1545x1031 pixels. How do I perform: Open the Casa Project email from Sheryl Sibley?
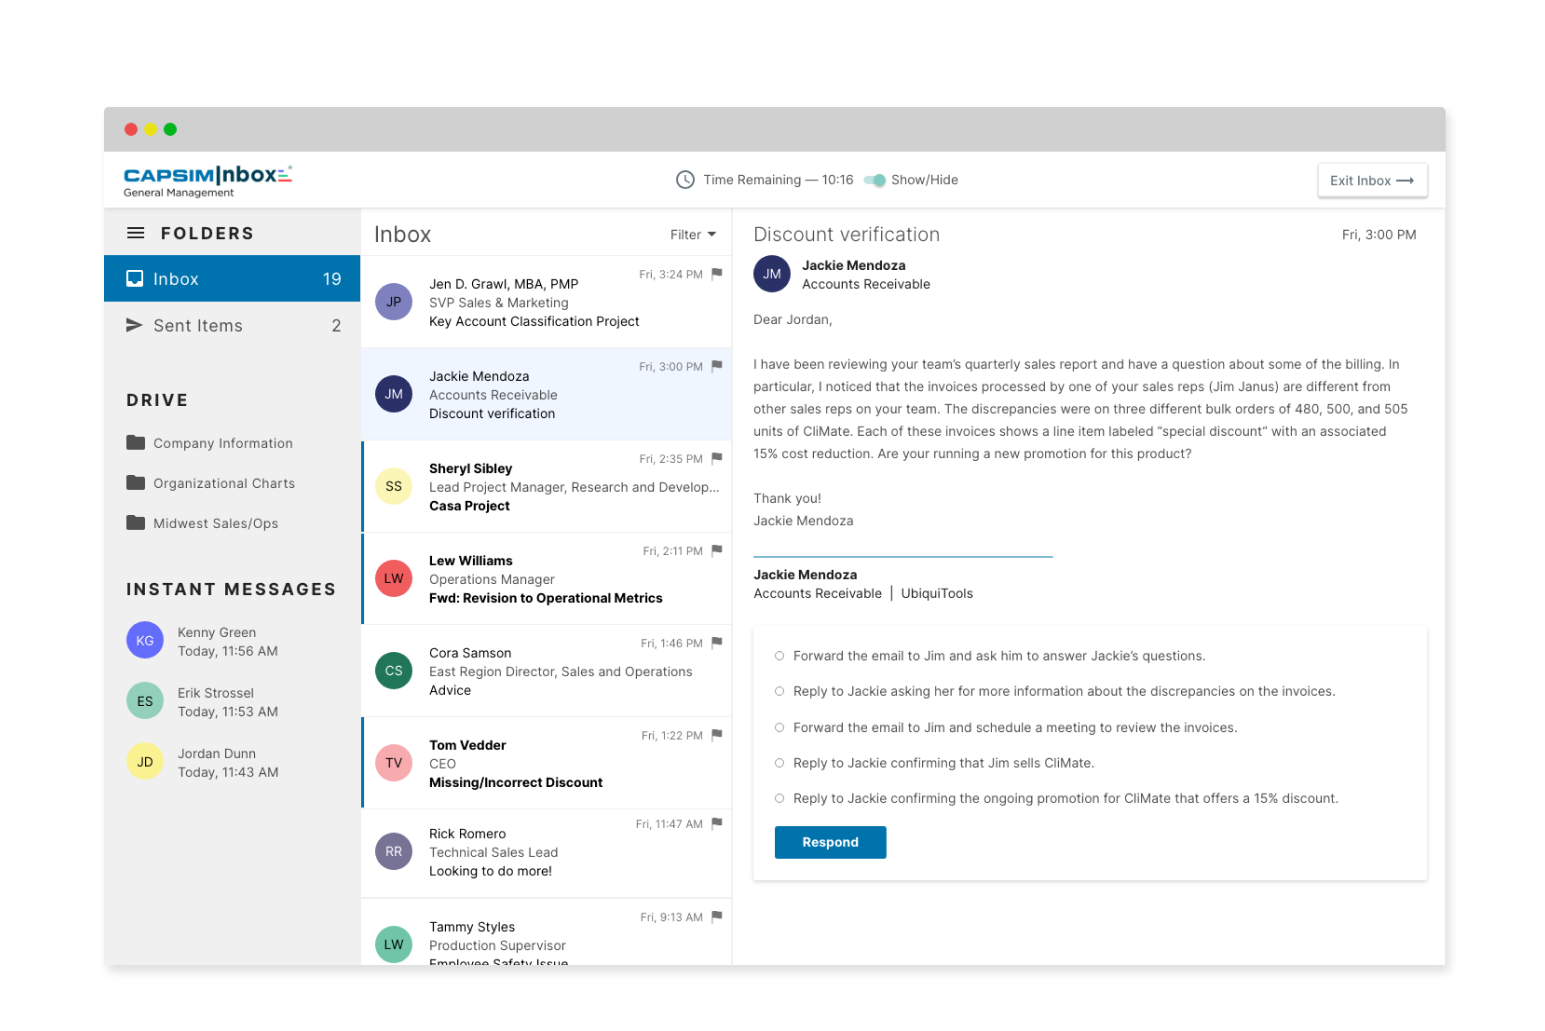pyautogui.click(x=547, y=486)
